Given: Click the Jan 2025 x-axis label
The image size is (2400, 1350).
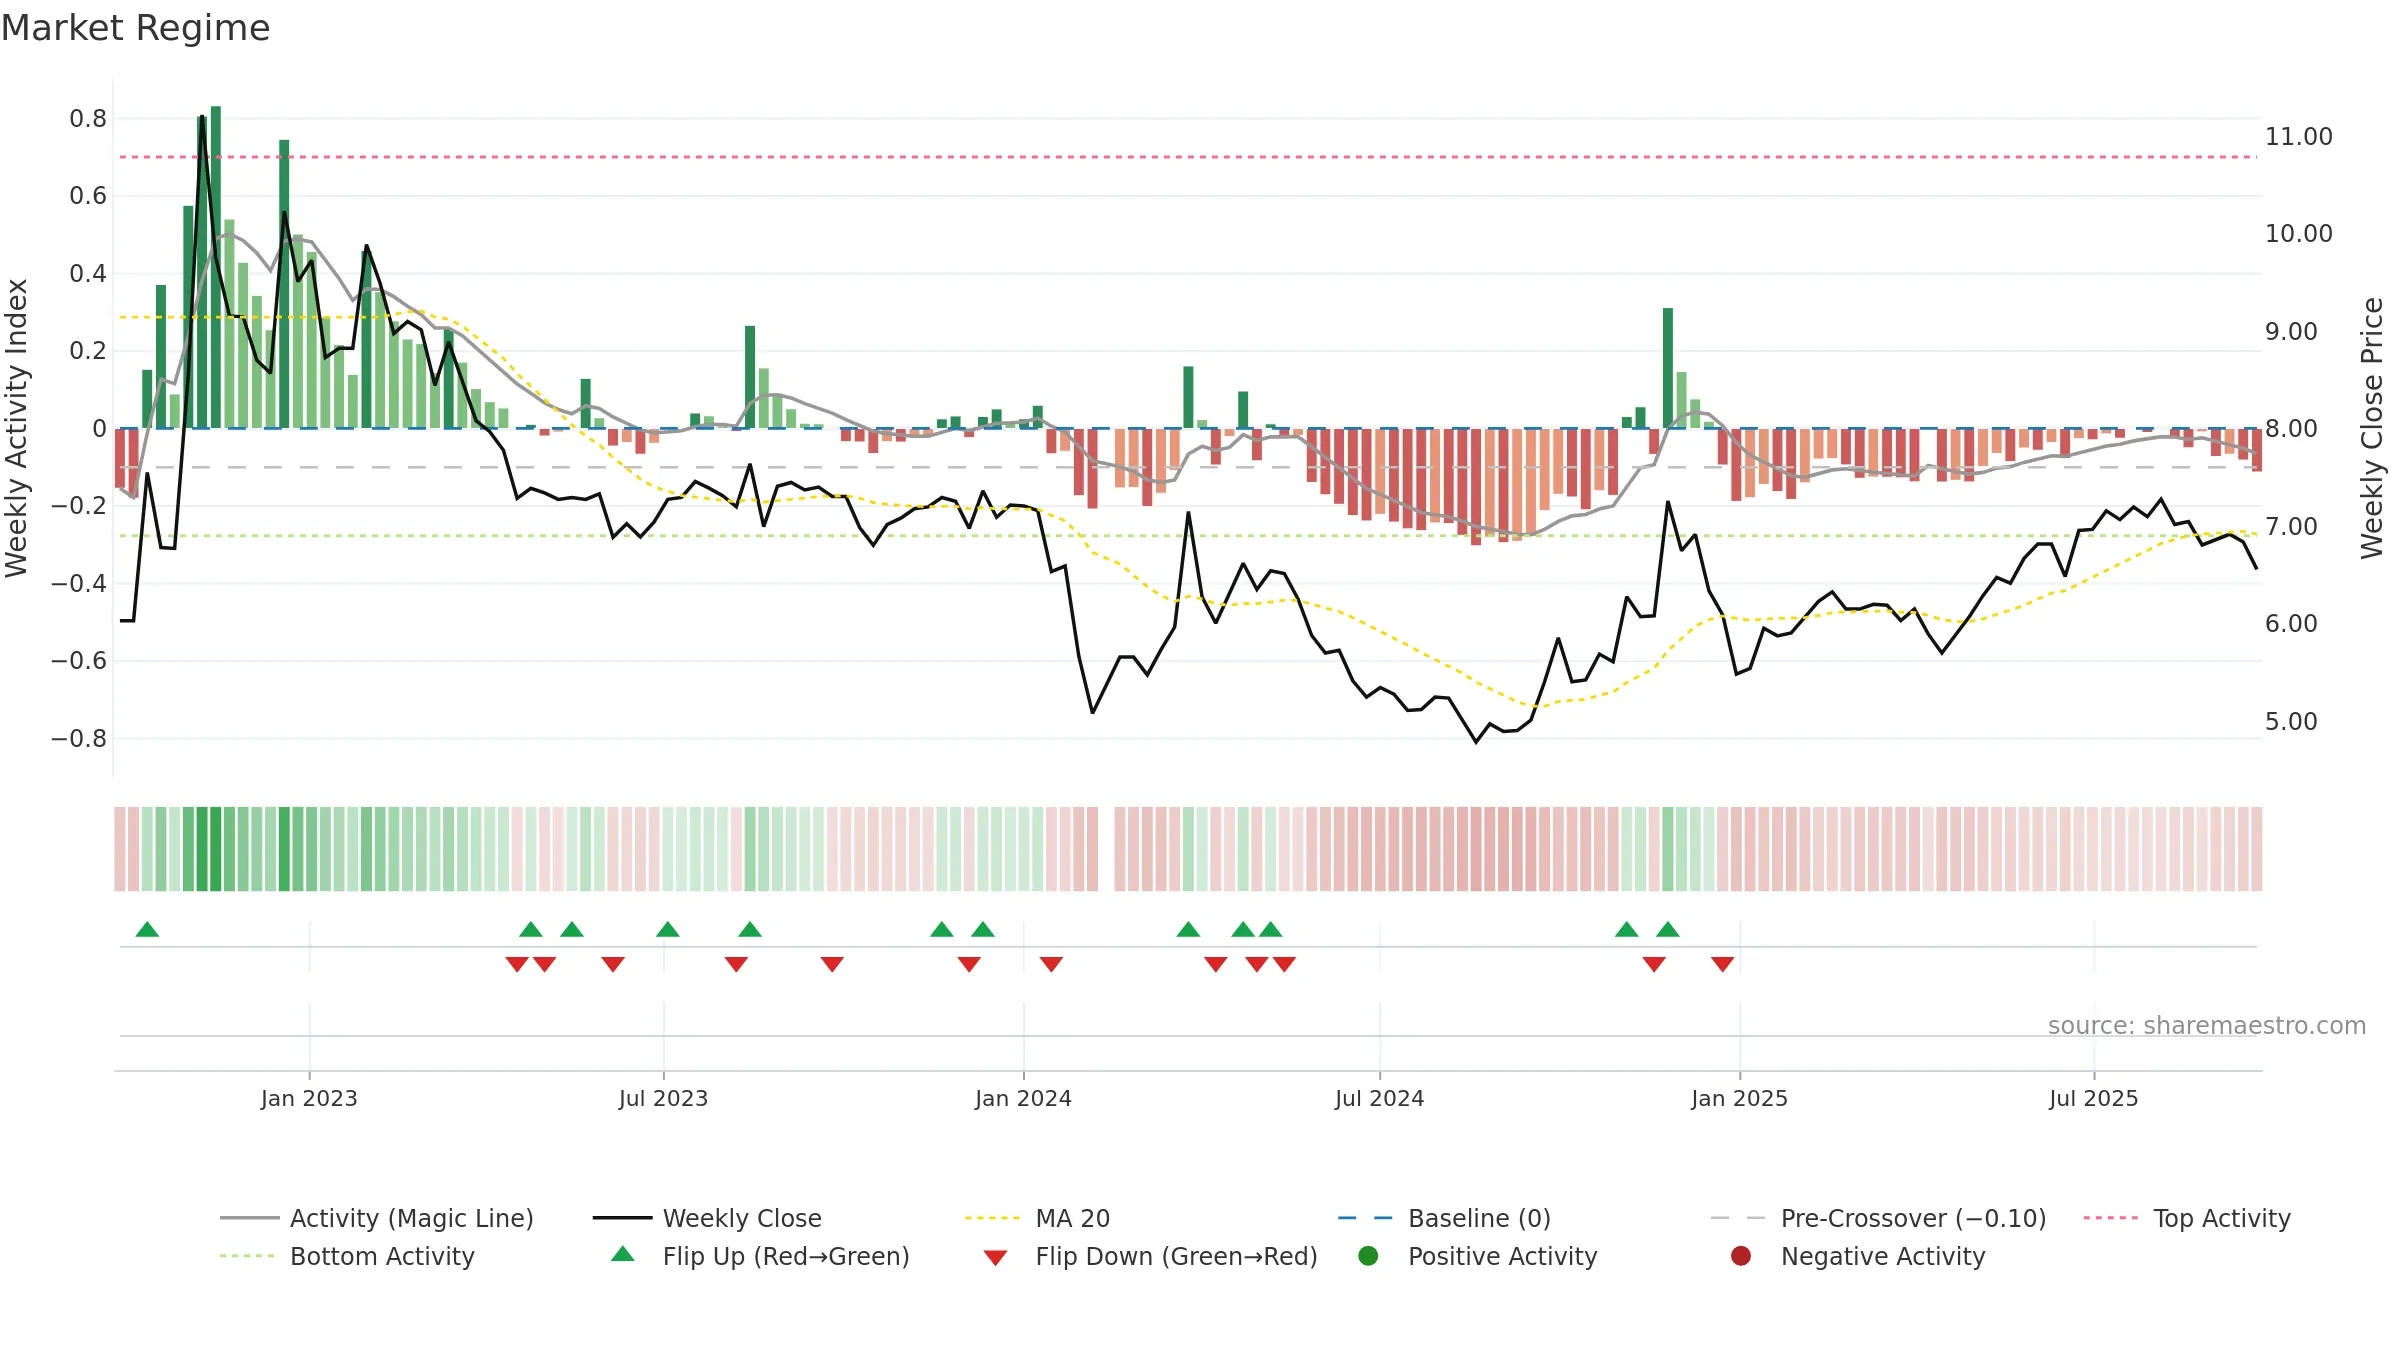Looking at the screenshot, I should 1739,1098.
